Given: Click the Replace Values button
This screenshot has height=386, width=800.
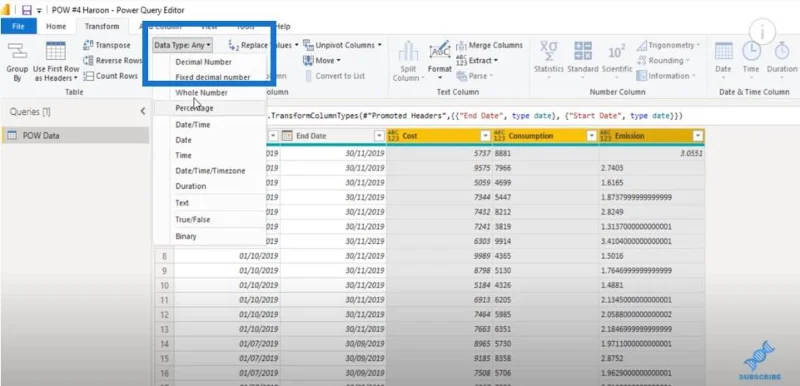Looking at the screenshot, I should click(262, 45).
